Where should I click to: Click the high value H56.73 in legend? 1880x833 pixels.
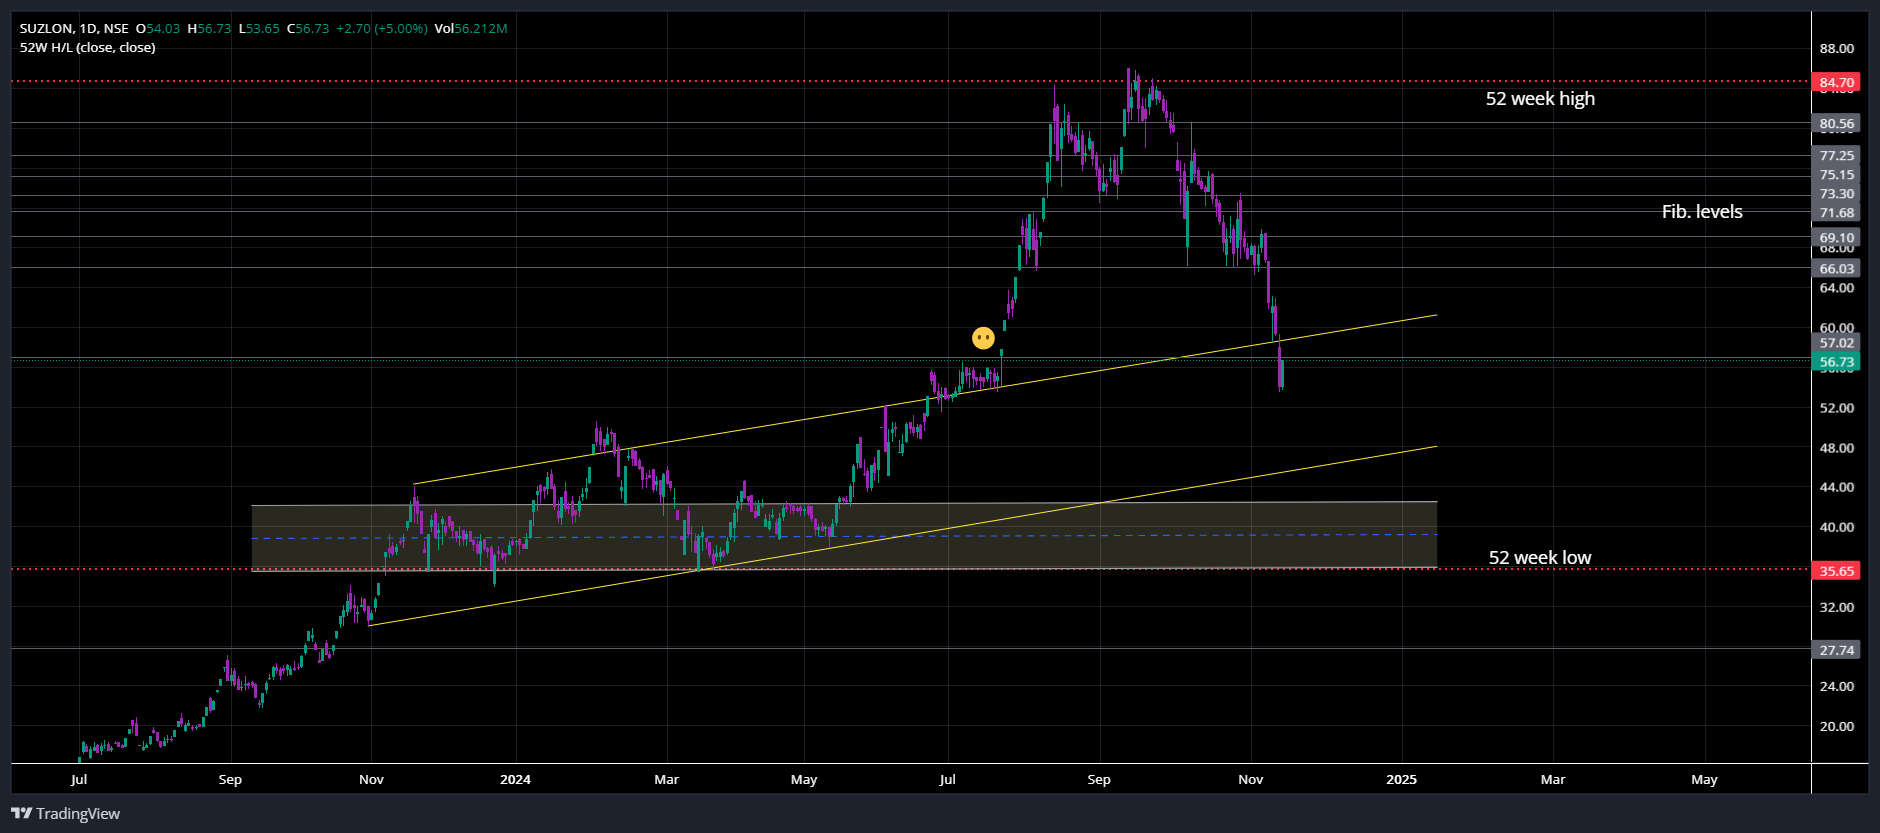(x=209, y=29)
